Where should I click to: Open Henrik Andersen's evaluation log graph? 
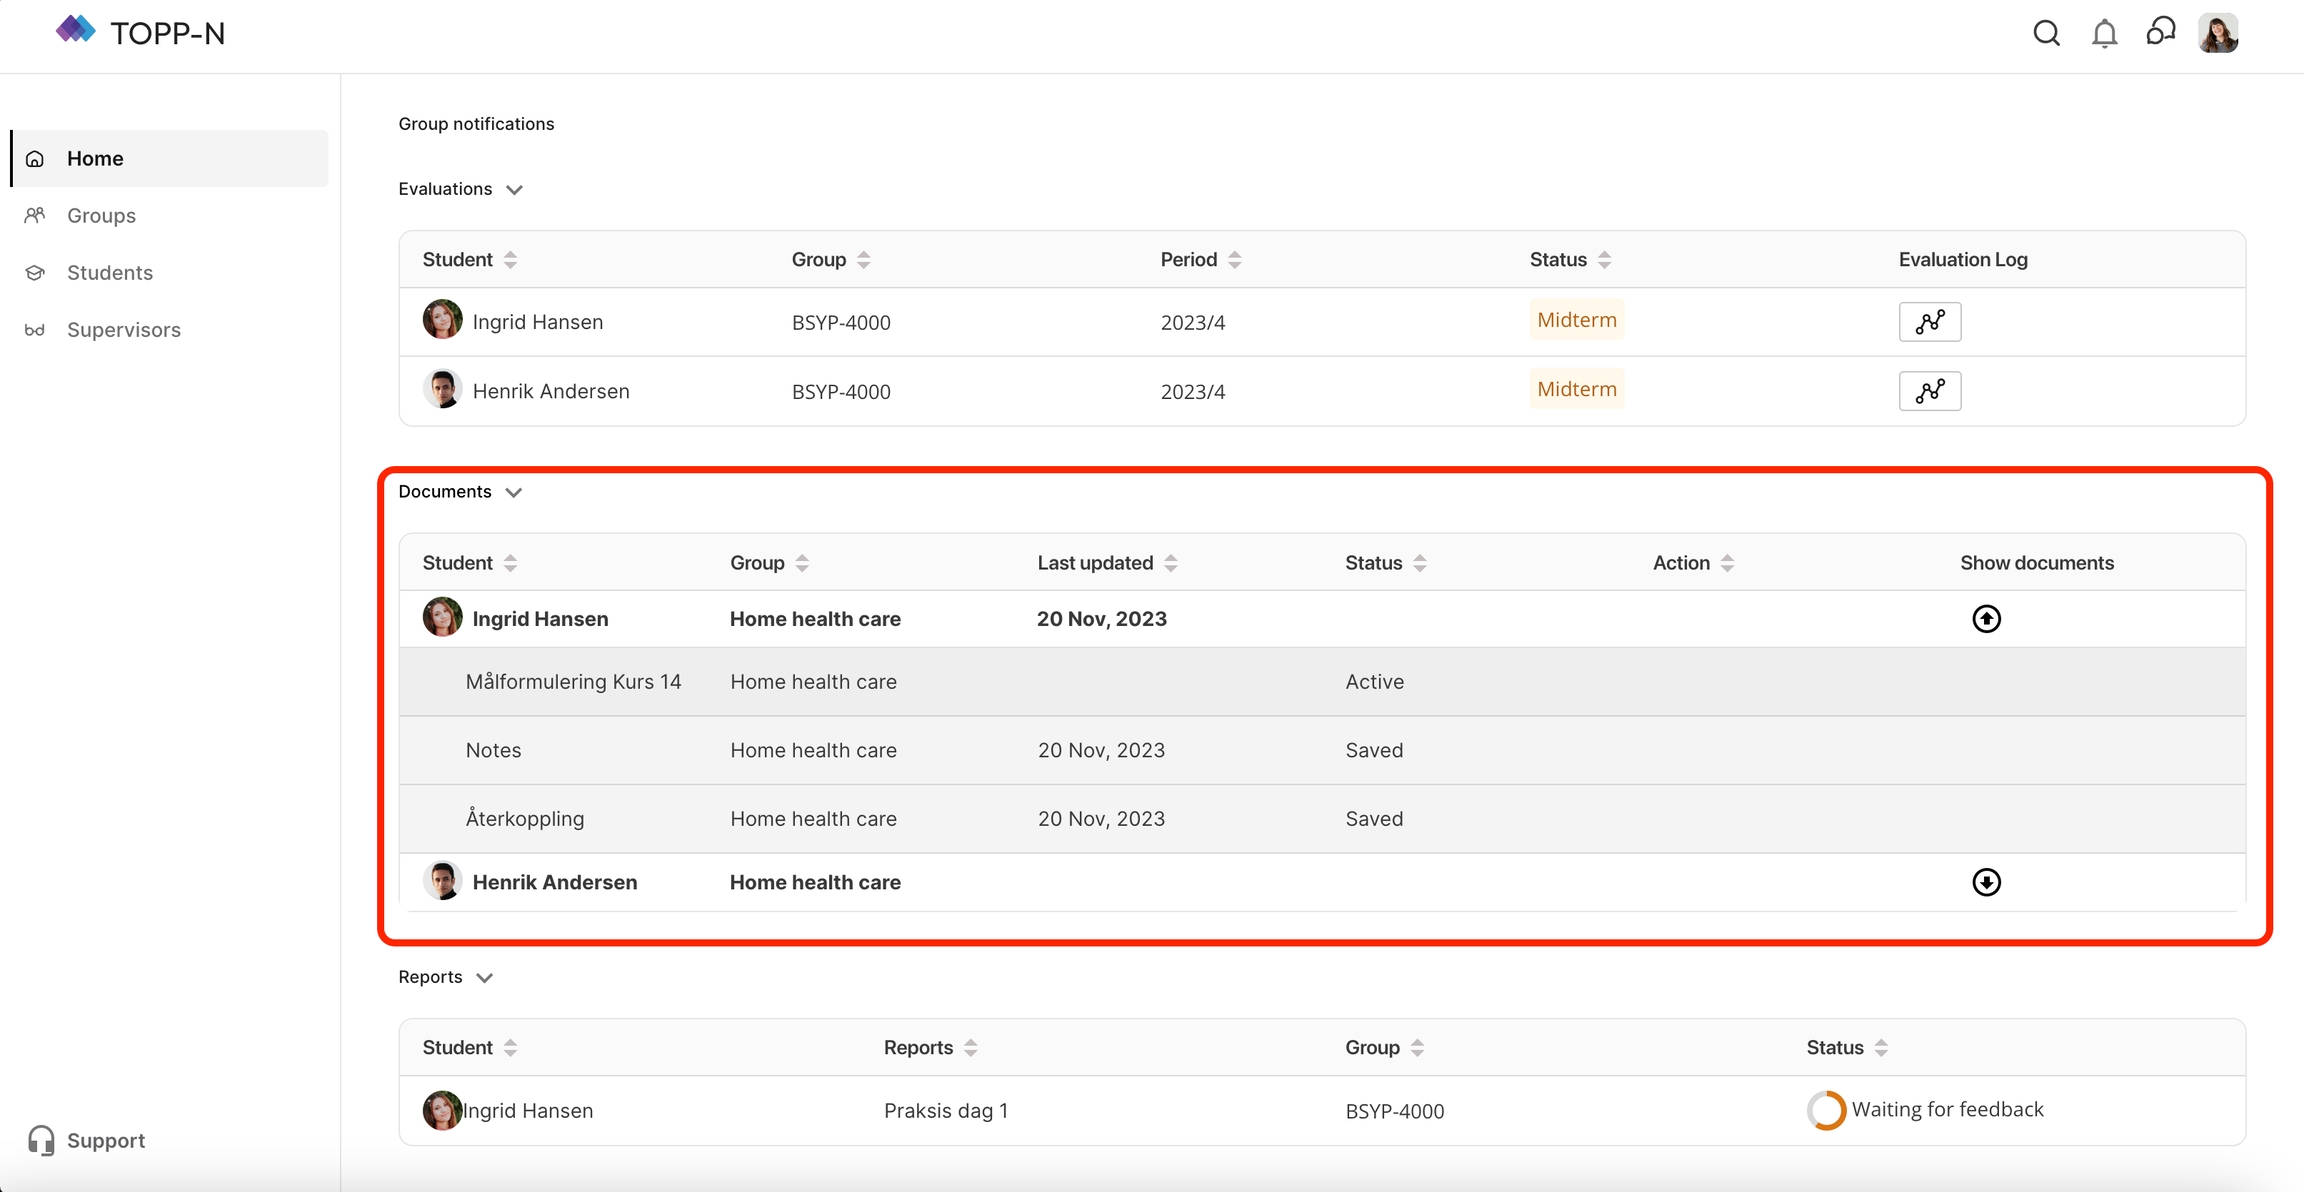(1929, 391)
